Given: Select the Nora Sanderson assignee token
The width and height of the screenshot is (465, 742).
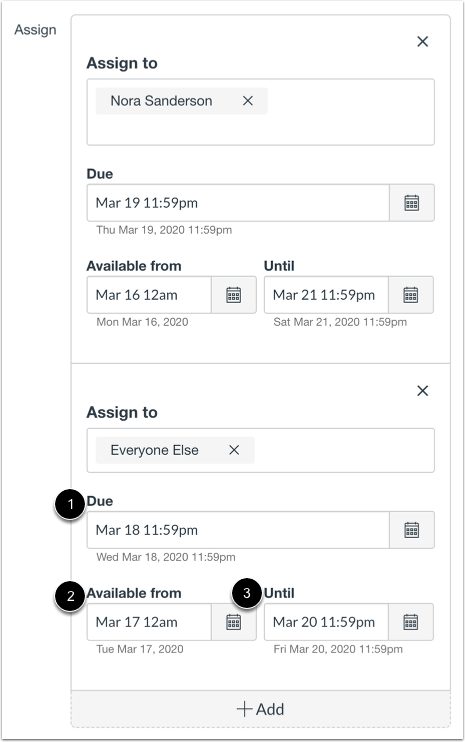Looking at the screenshot, I should click(x=161, y=101).
